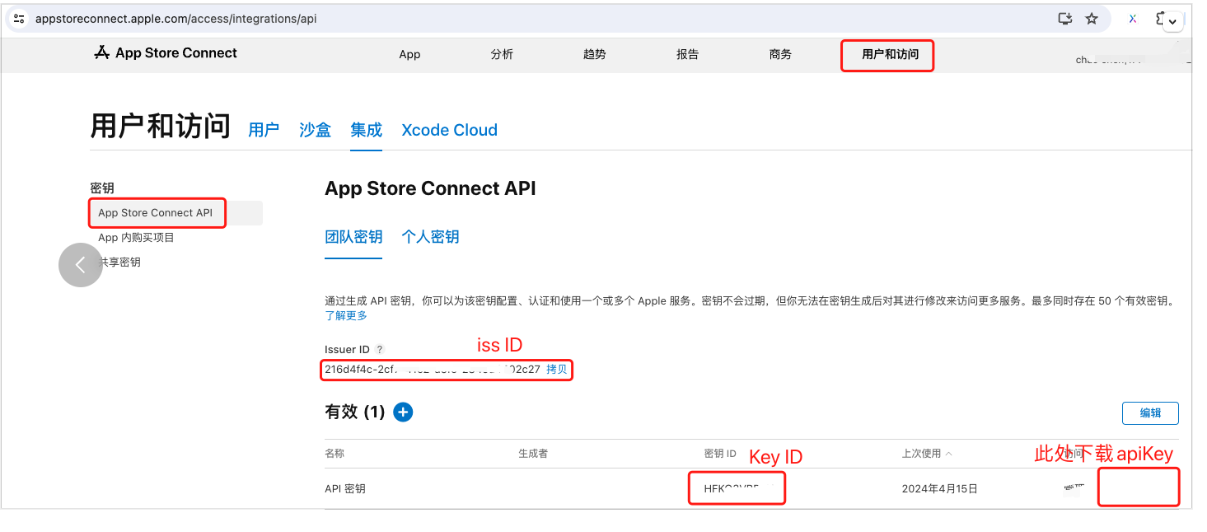This screenshot has height=532, width=1207.
Task: Open the 趋势 menu item
Action: (x=594, y=55)
